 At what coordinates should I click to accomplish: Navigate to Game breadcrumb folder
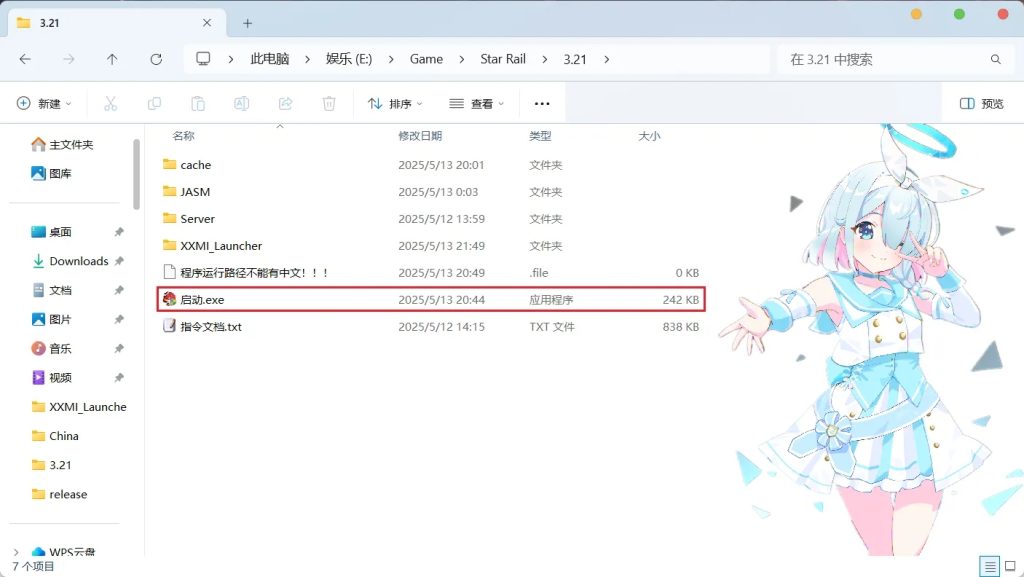coord(426,59)
